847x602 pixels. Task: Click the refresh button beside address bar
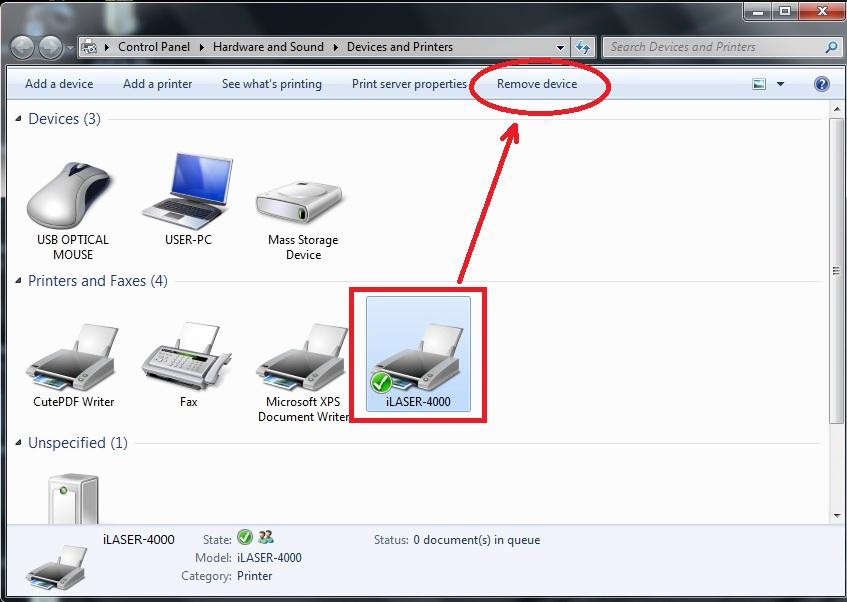pos(583,47)
